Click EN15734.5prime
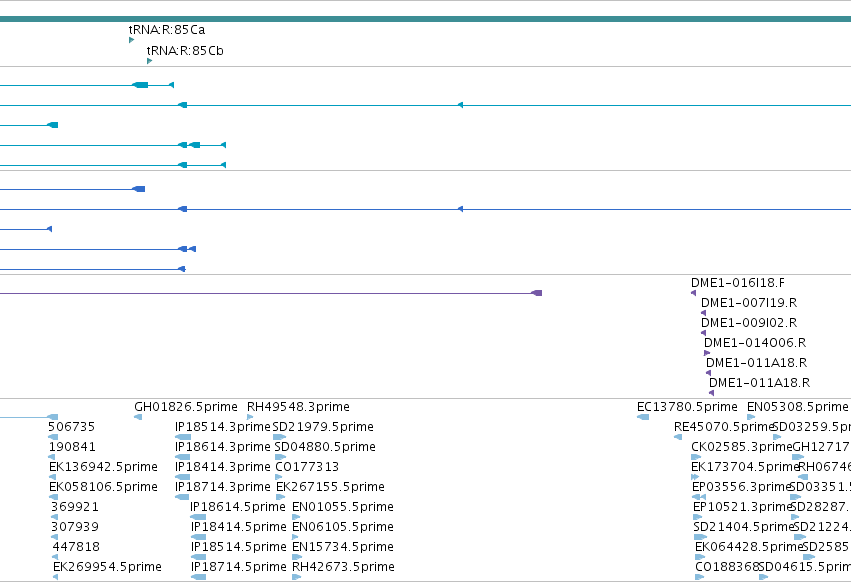 [x=343, y=547]
